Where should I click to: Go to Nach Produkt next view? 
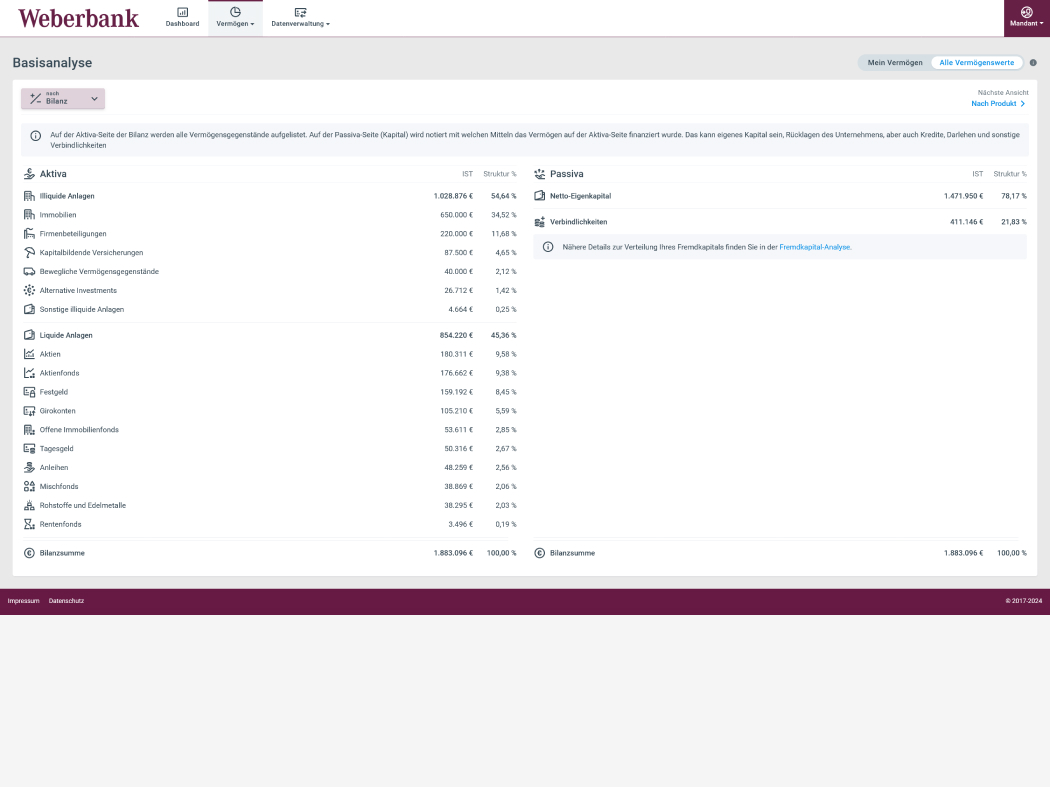997,103
